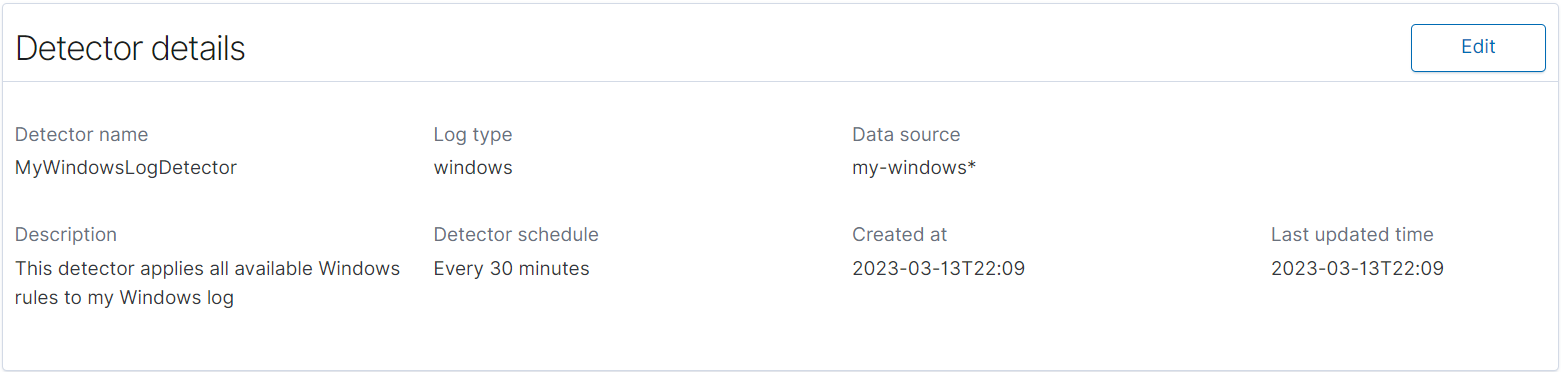The height and width of the screenshot is (372, 1561).
Task: Click the my-windows* data source value
Action: point(914,168)
